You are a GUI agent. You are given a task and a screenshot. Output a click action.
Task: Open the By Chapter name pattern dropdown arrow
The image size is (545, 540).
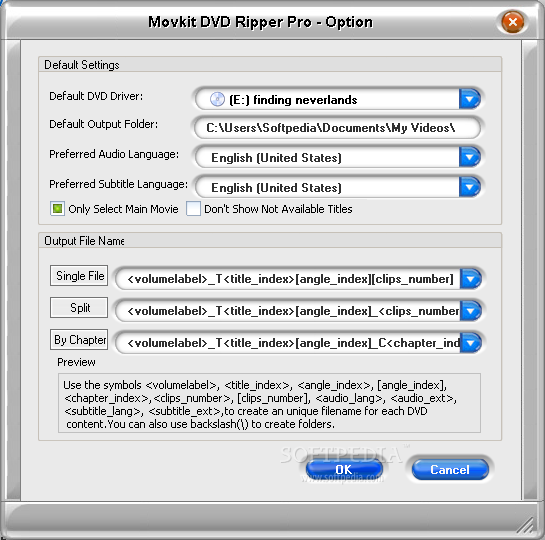pos(471,343)
